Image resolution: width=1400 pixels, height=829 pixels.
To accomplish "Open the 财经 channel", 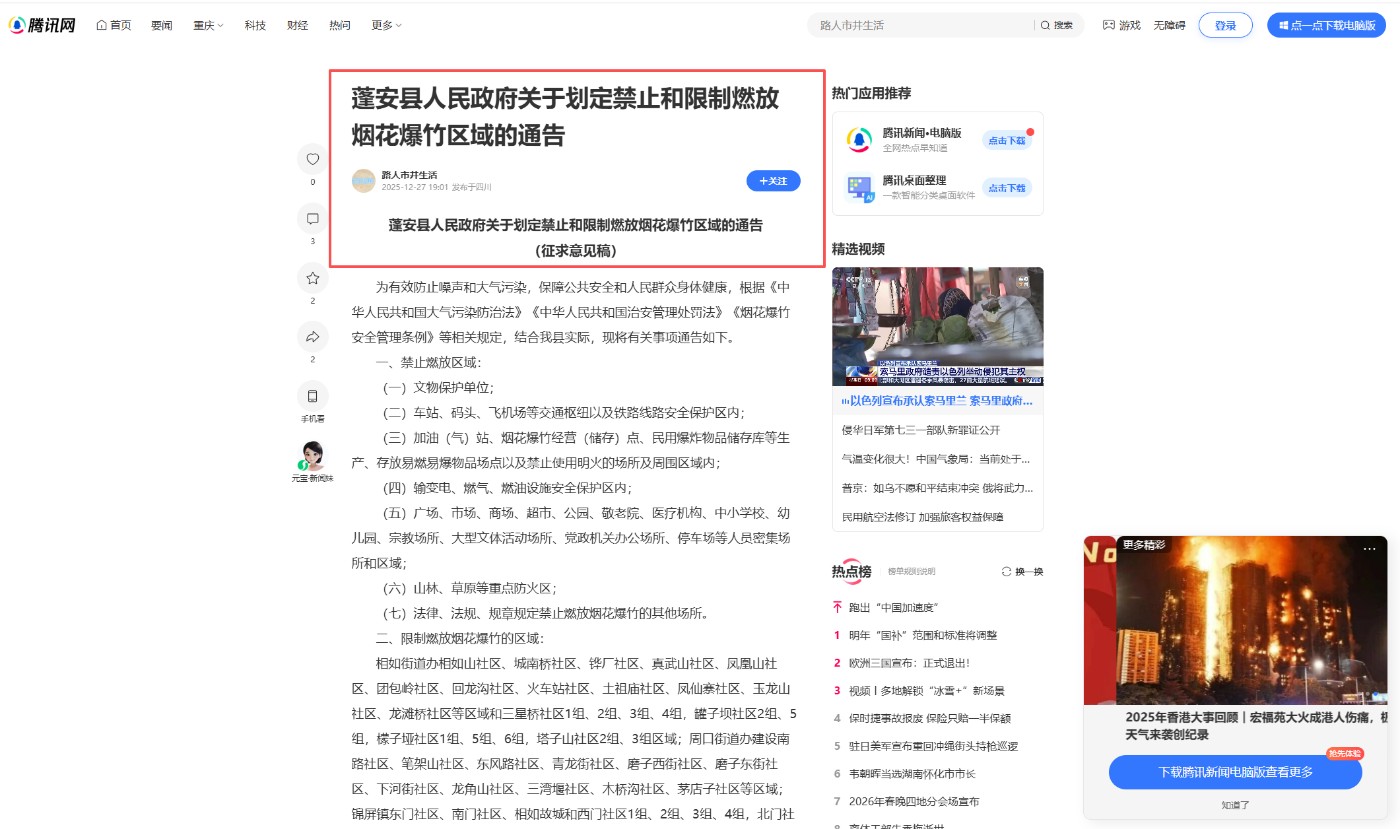I will coord(297,25).
